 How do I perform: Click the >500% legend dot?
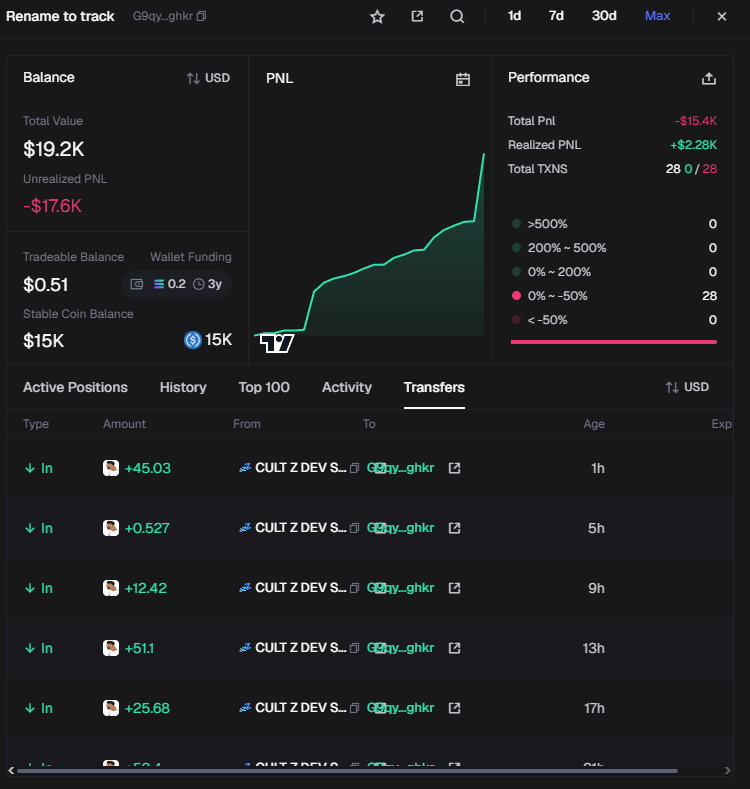[x=516, y=223]
